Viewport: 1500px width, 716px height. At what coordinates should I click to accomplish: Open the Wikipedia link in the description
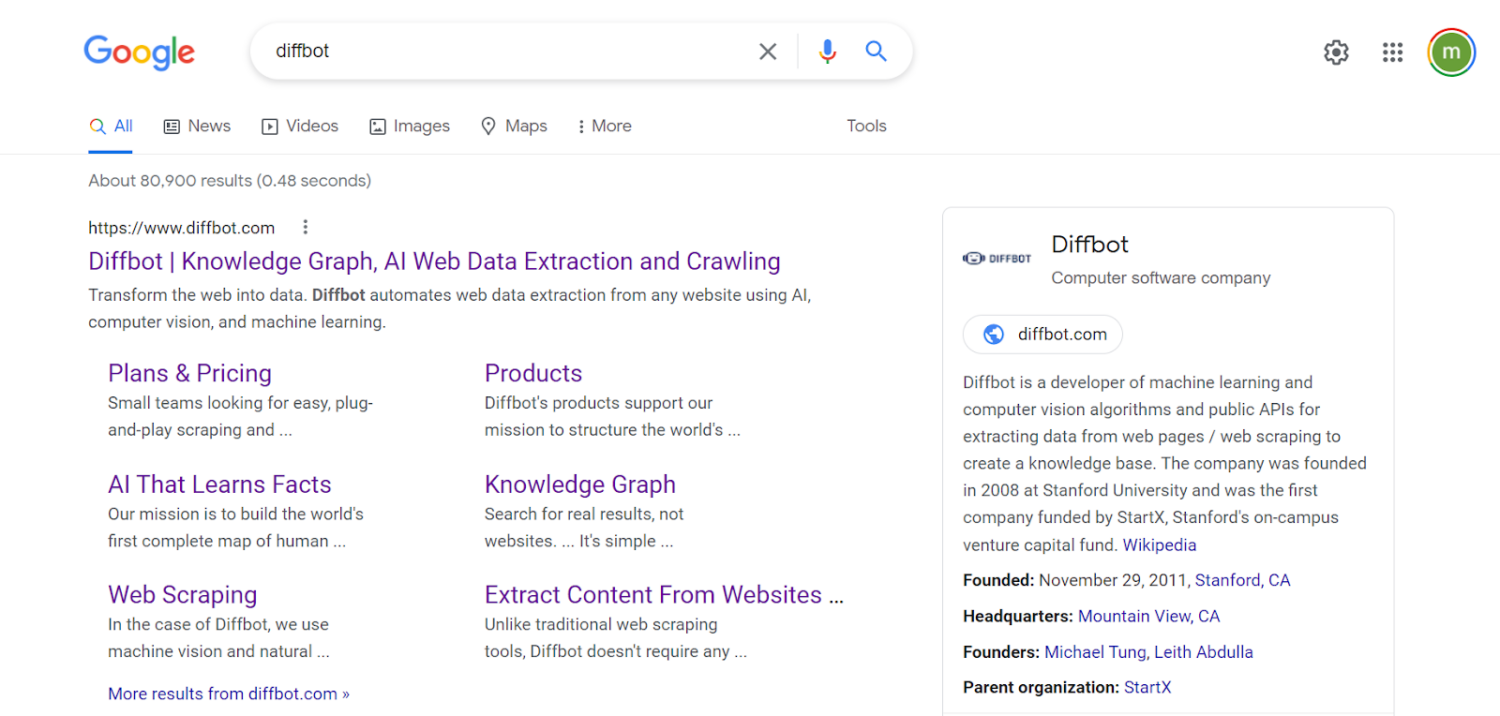pyautogui.click(x=1160, y=545)
